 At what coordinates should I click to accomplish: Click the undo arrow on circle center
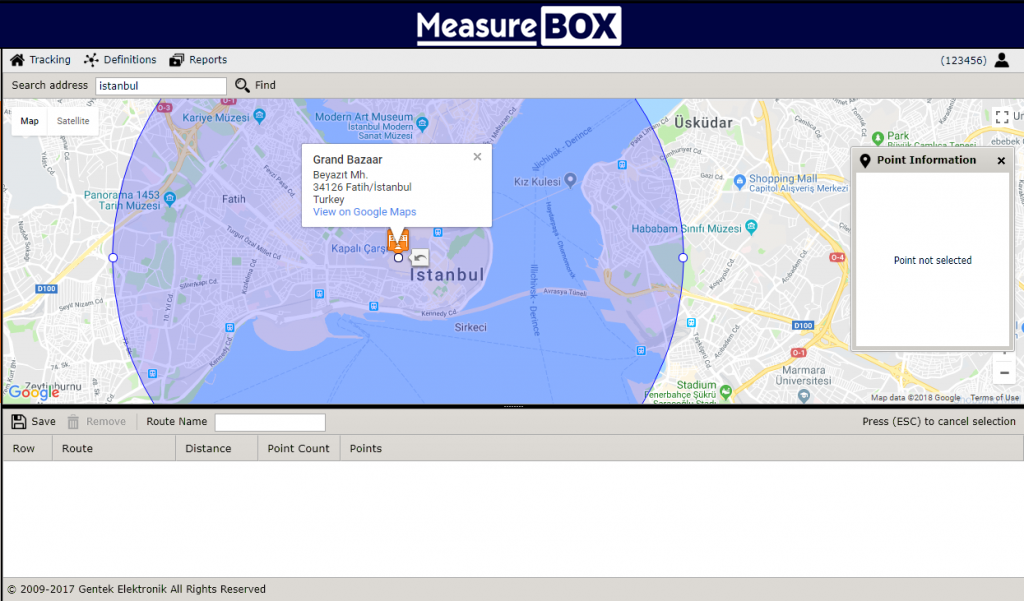[420, 257]
